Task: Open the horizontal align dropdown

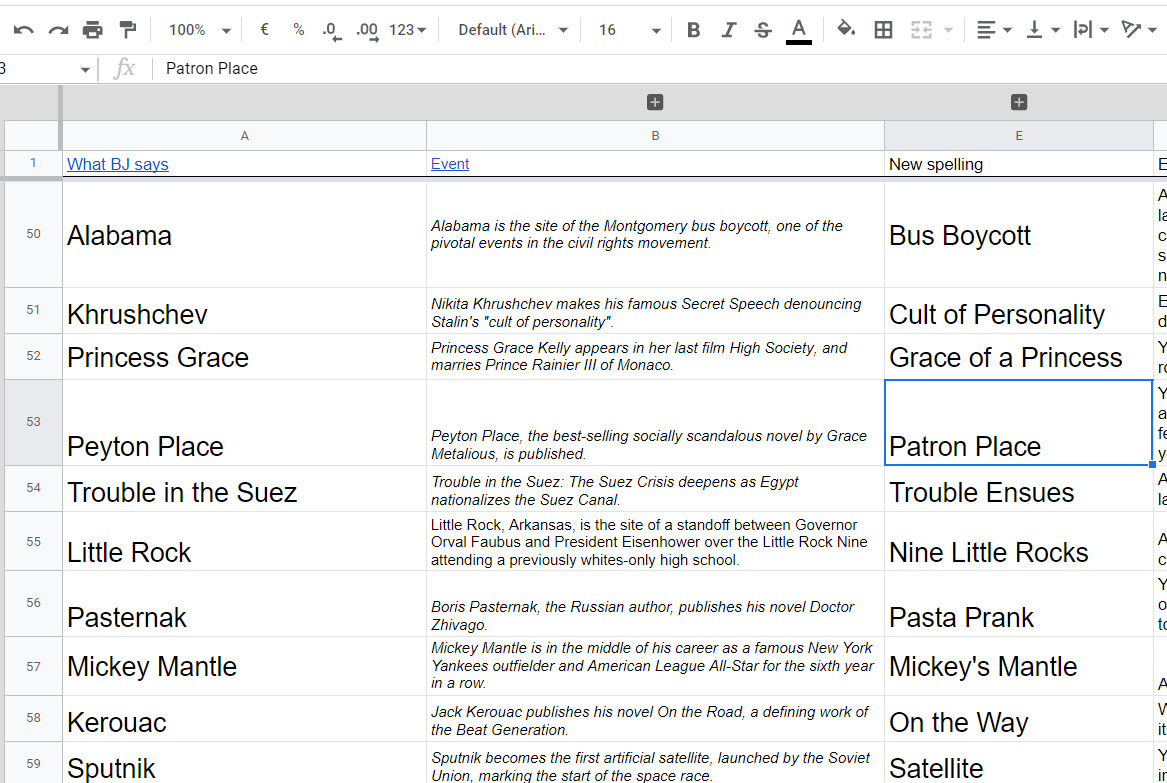Action: click(x=994, y=30)
